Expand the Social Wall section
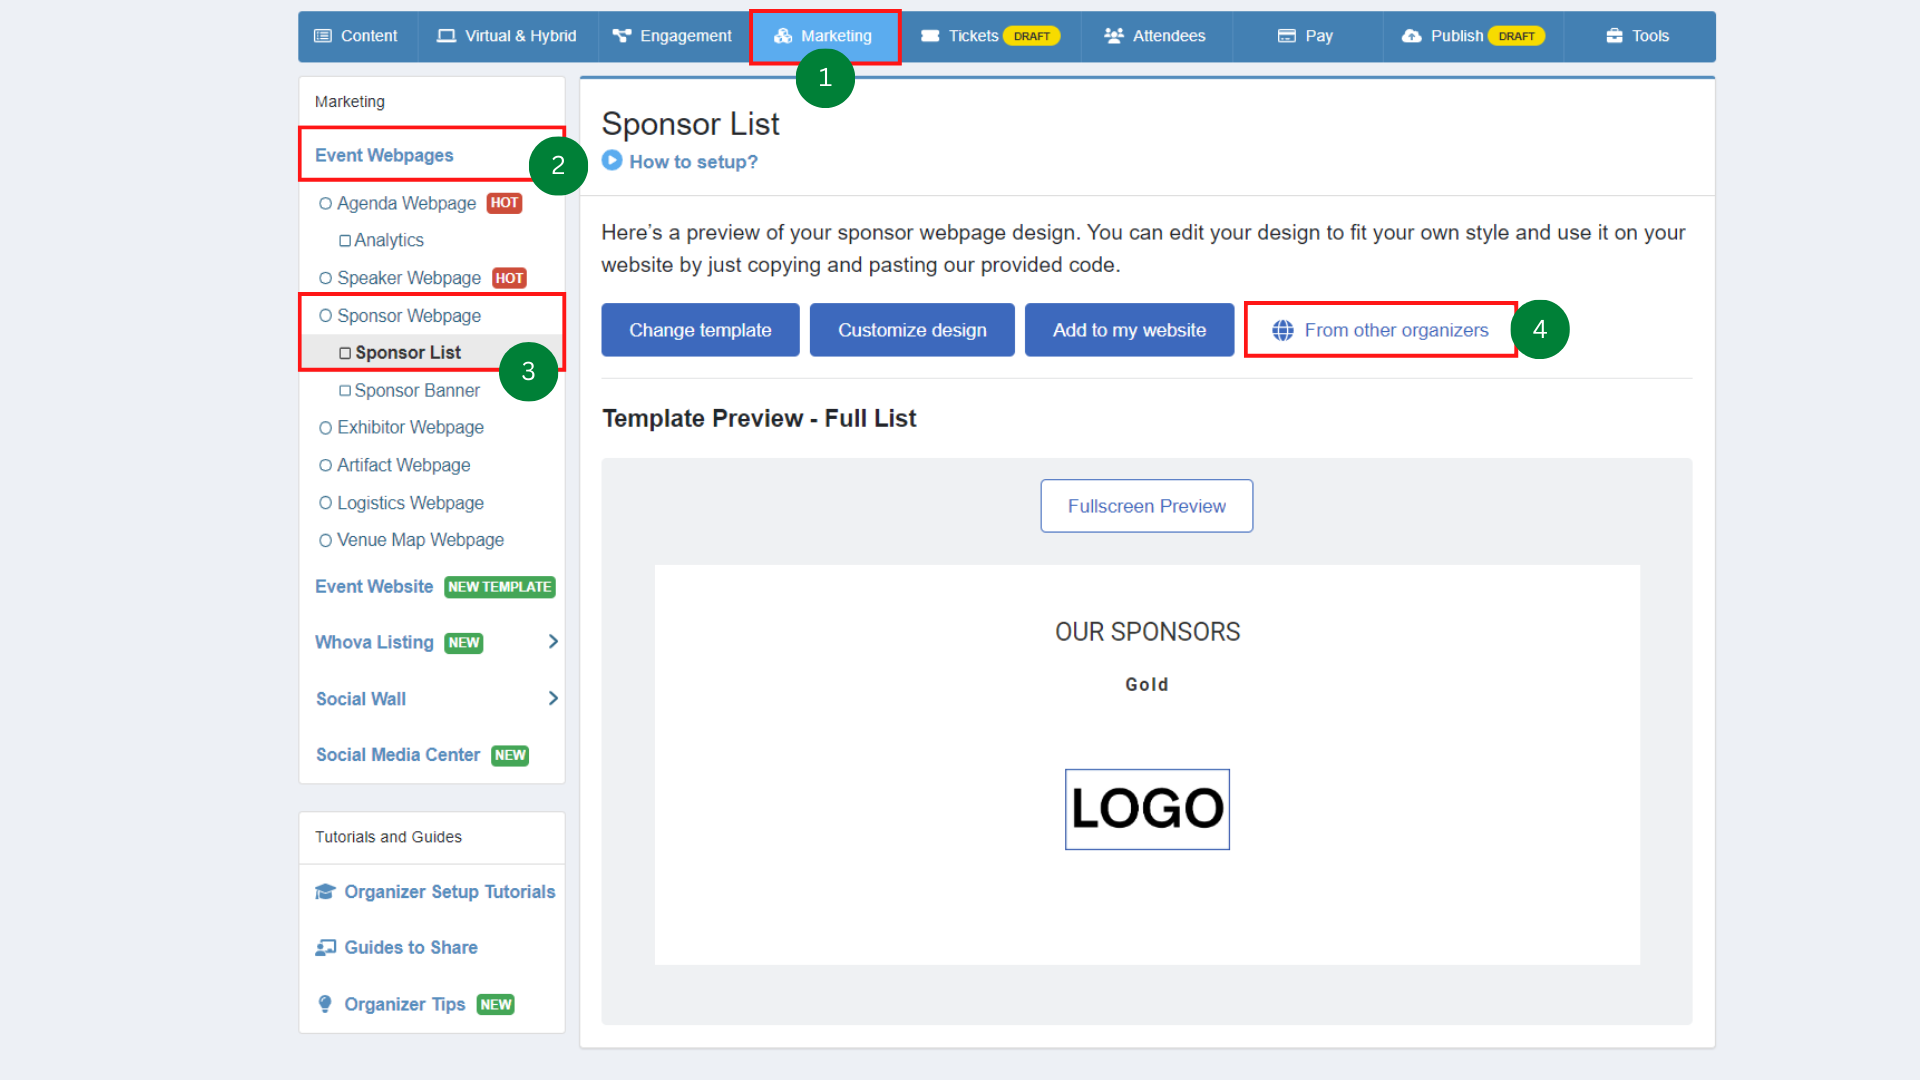The image size is (1920, 1080). click(x=552, y=698)
